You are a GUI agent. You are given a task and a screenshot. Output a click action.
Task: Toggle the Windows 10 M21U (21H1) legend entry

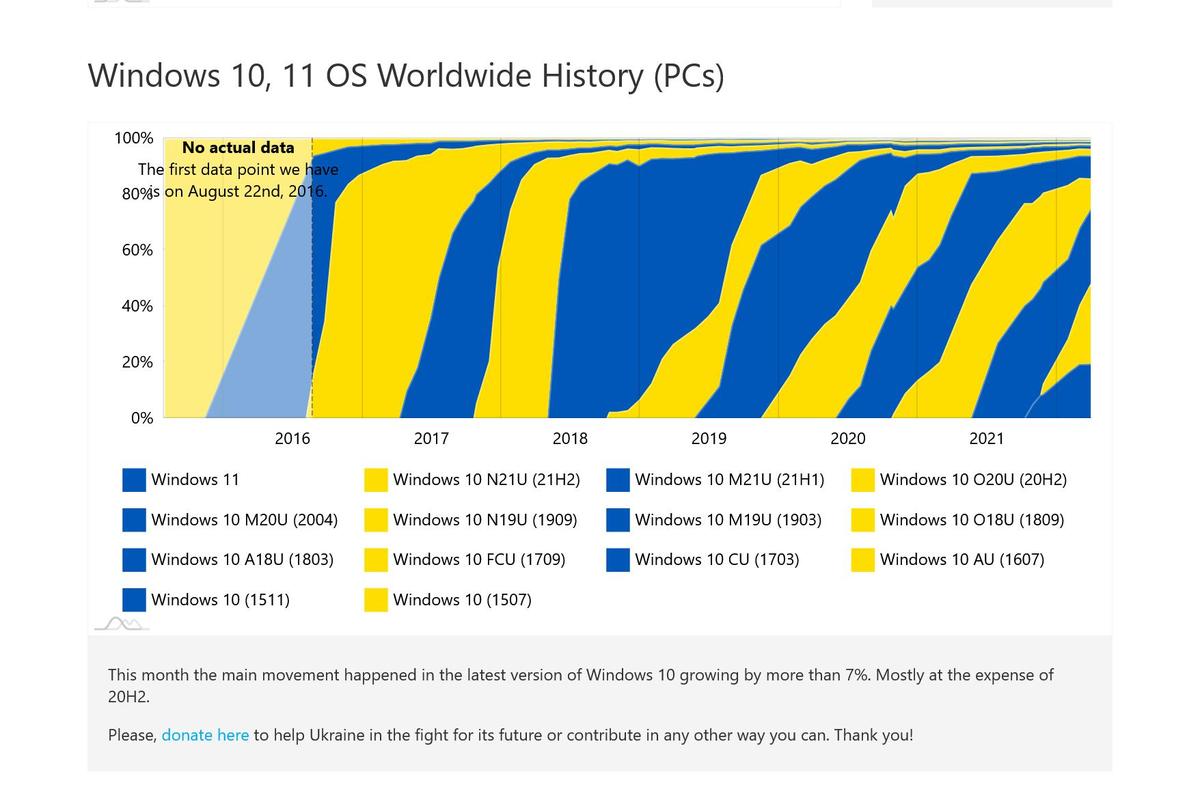click(715, 480)
